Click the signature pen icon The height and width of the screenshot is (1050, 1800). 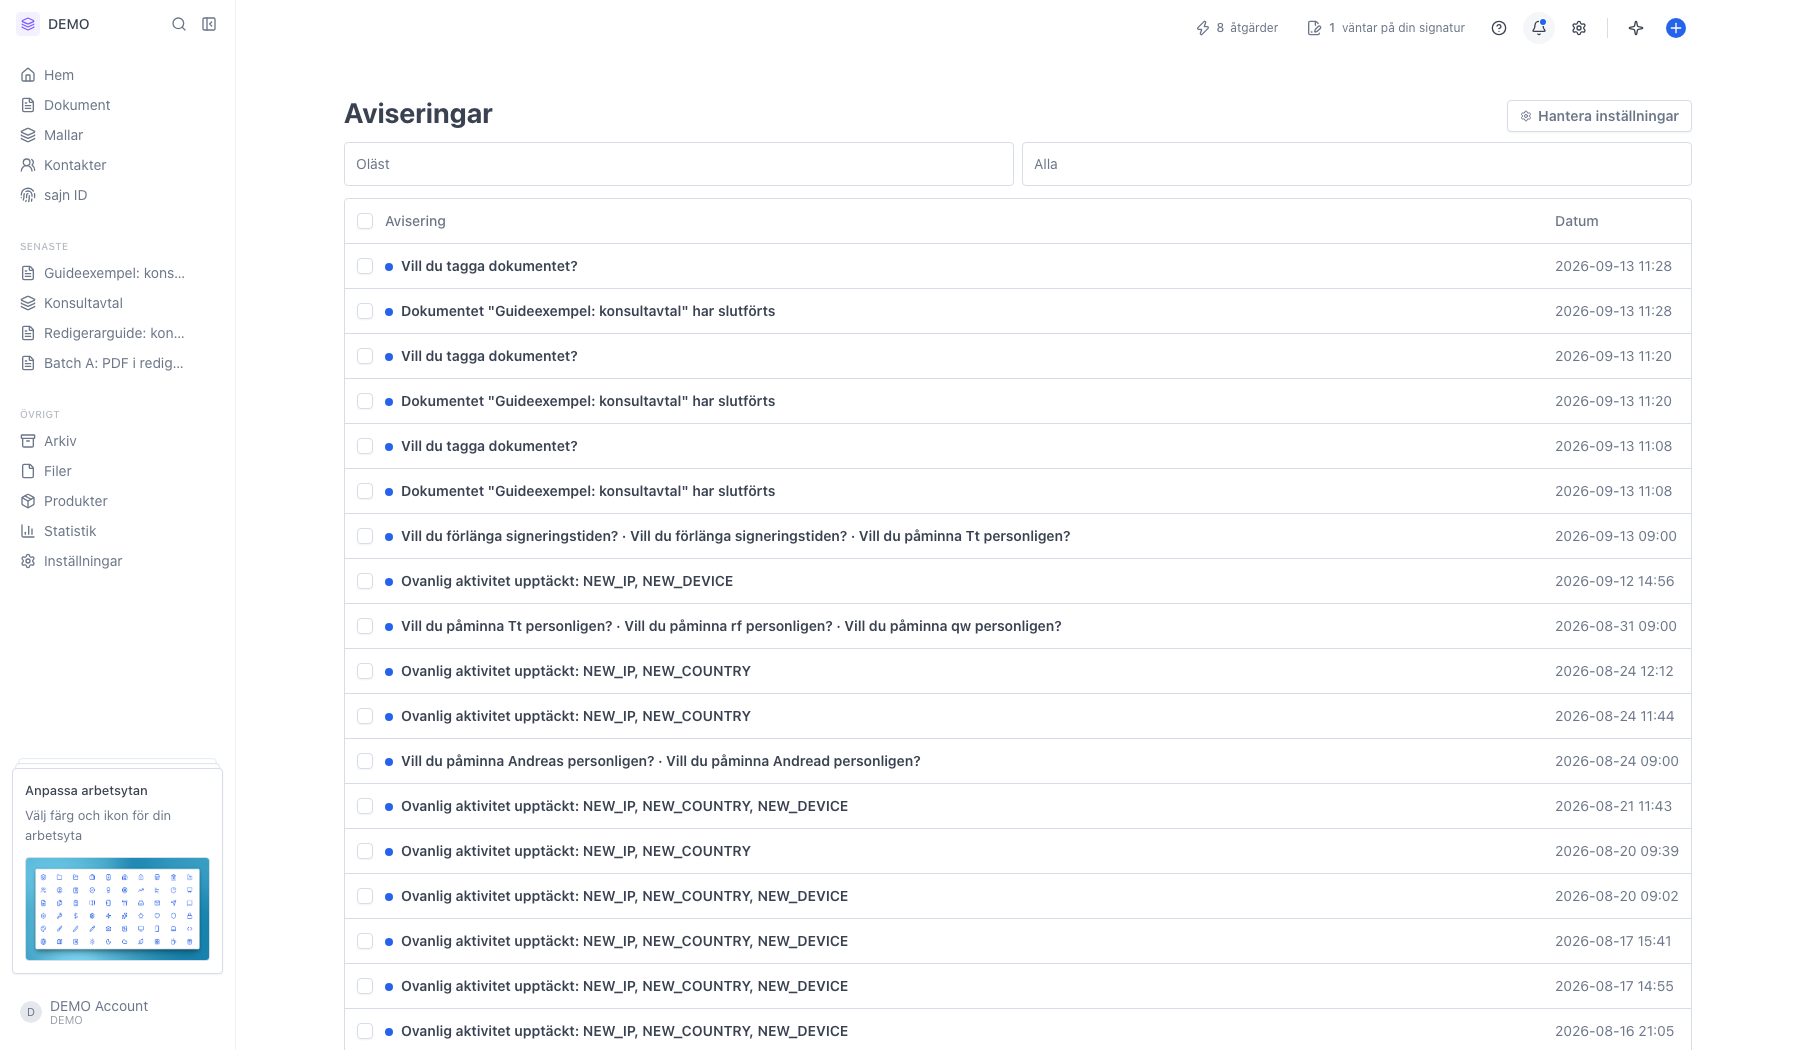(x=1314, y=28)
